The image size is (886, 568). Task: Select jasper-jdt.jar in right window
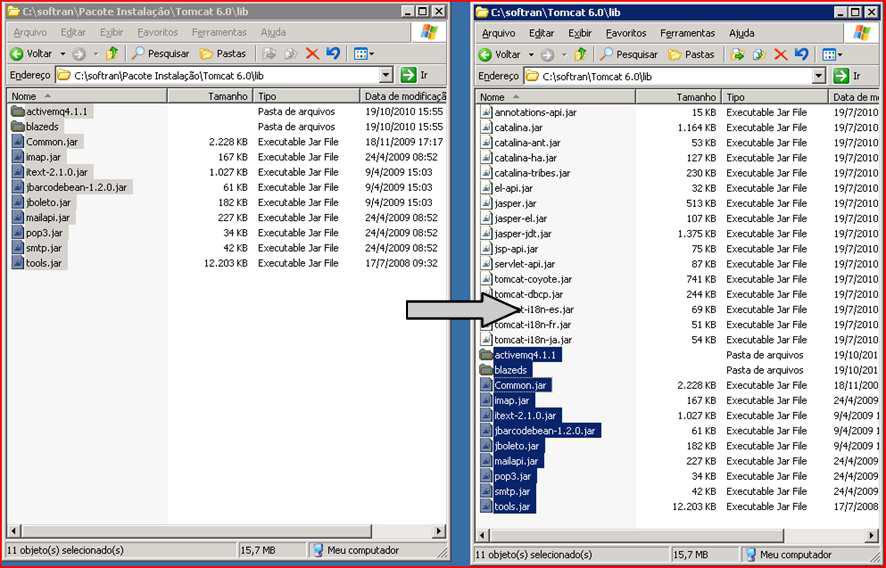(x=515, y=233)
